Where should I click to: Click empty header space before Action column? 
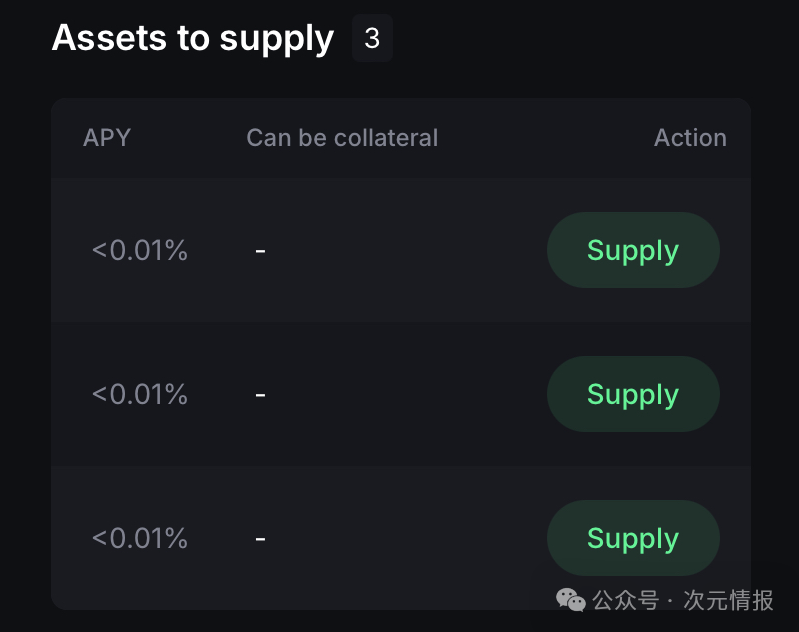(545, 137)
